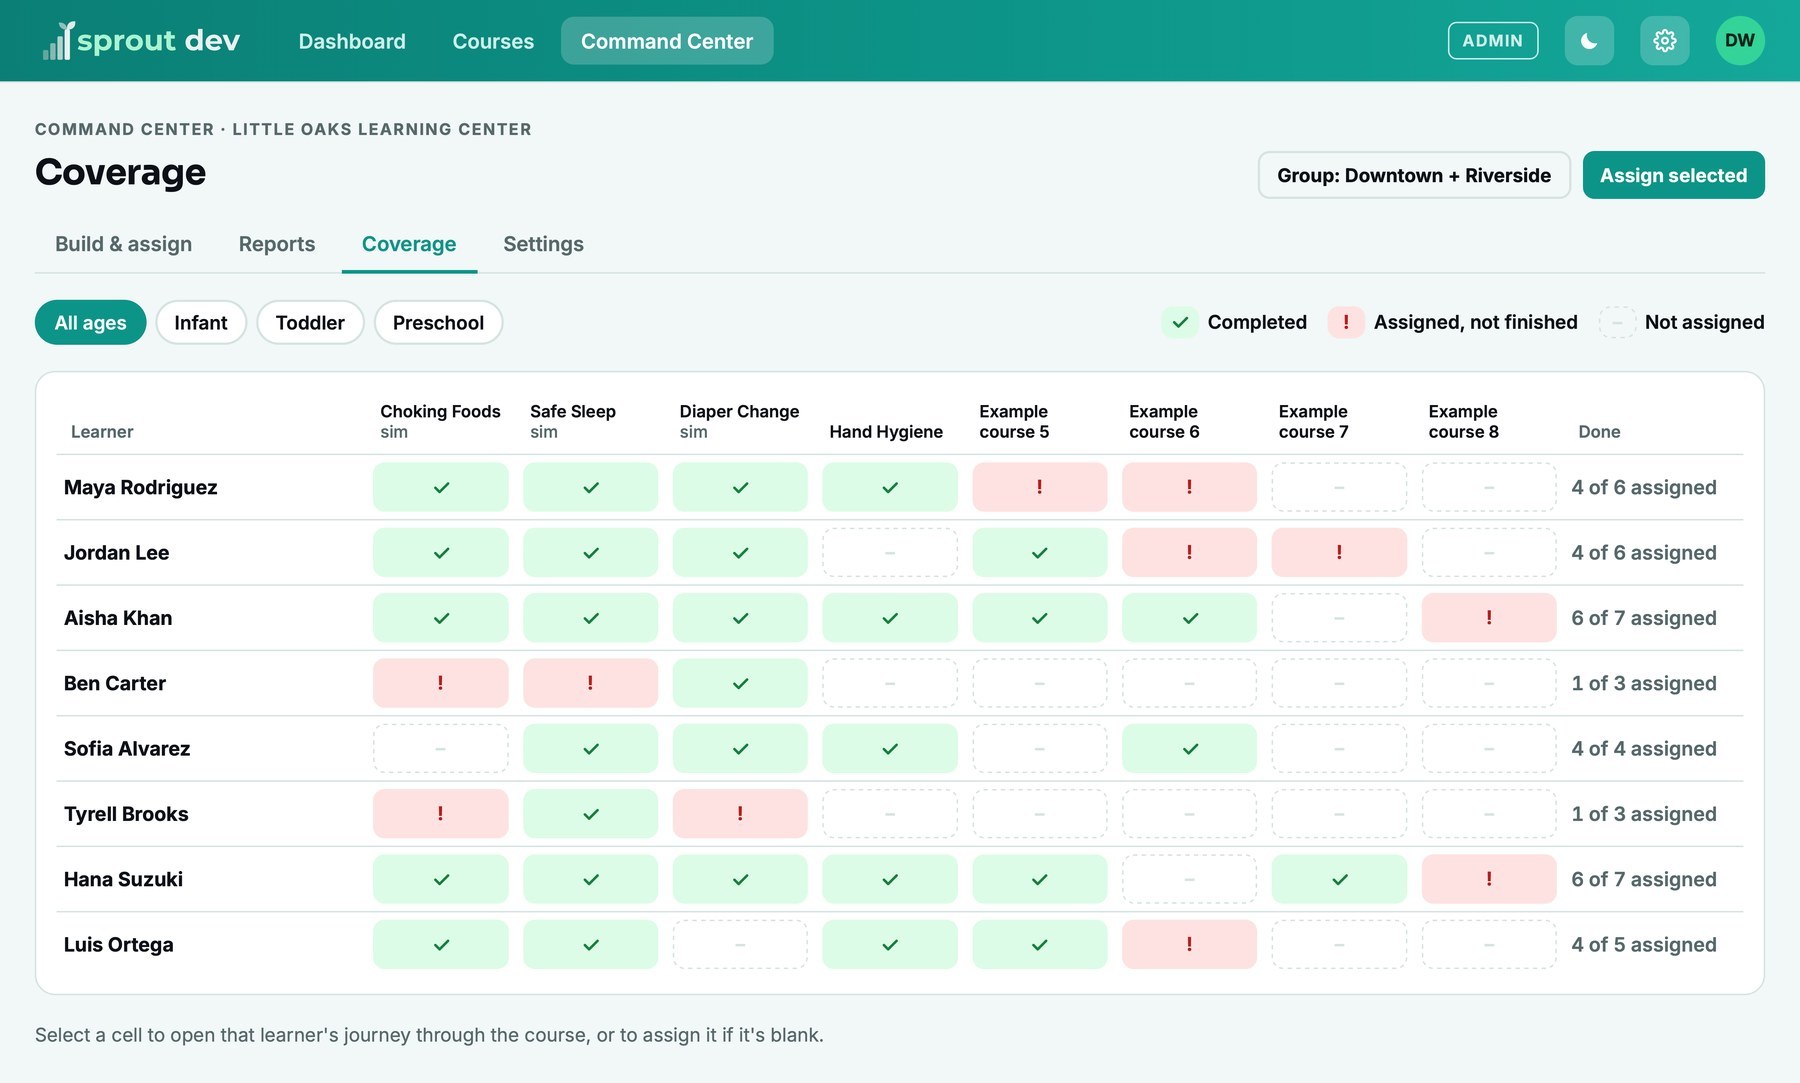The height and width of the screenshot is (1083, 1800).
Task: Open Ben Carter Safe Sleep alert cell
Action: coord(590,683)
